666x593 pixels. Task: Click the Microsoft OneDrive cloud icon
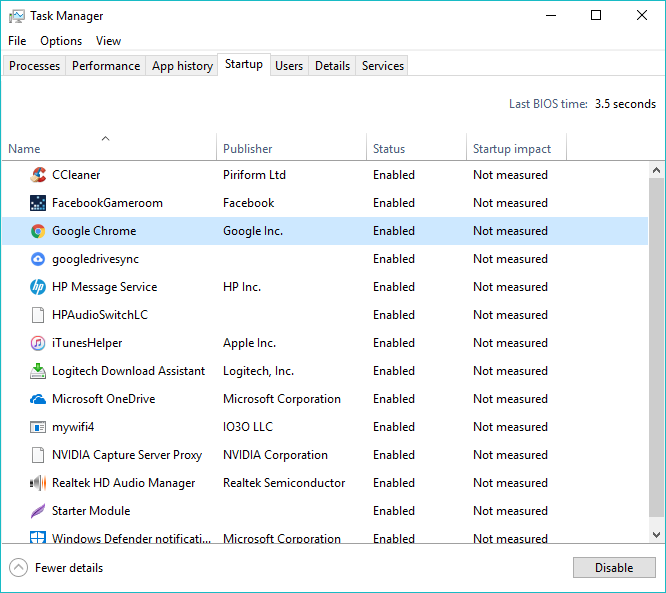pyautogui.click(x=38, y=399)
